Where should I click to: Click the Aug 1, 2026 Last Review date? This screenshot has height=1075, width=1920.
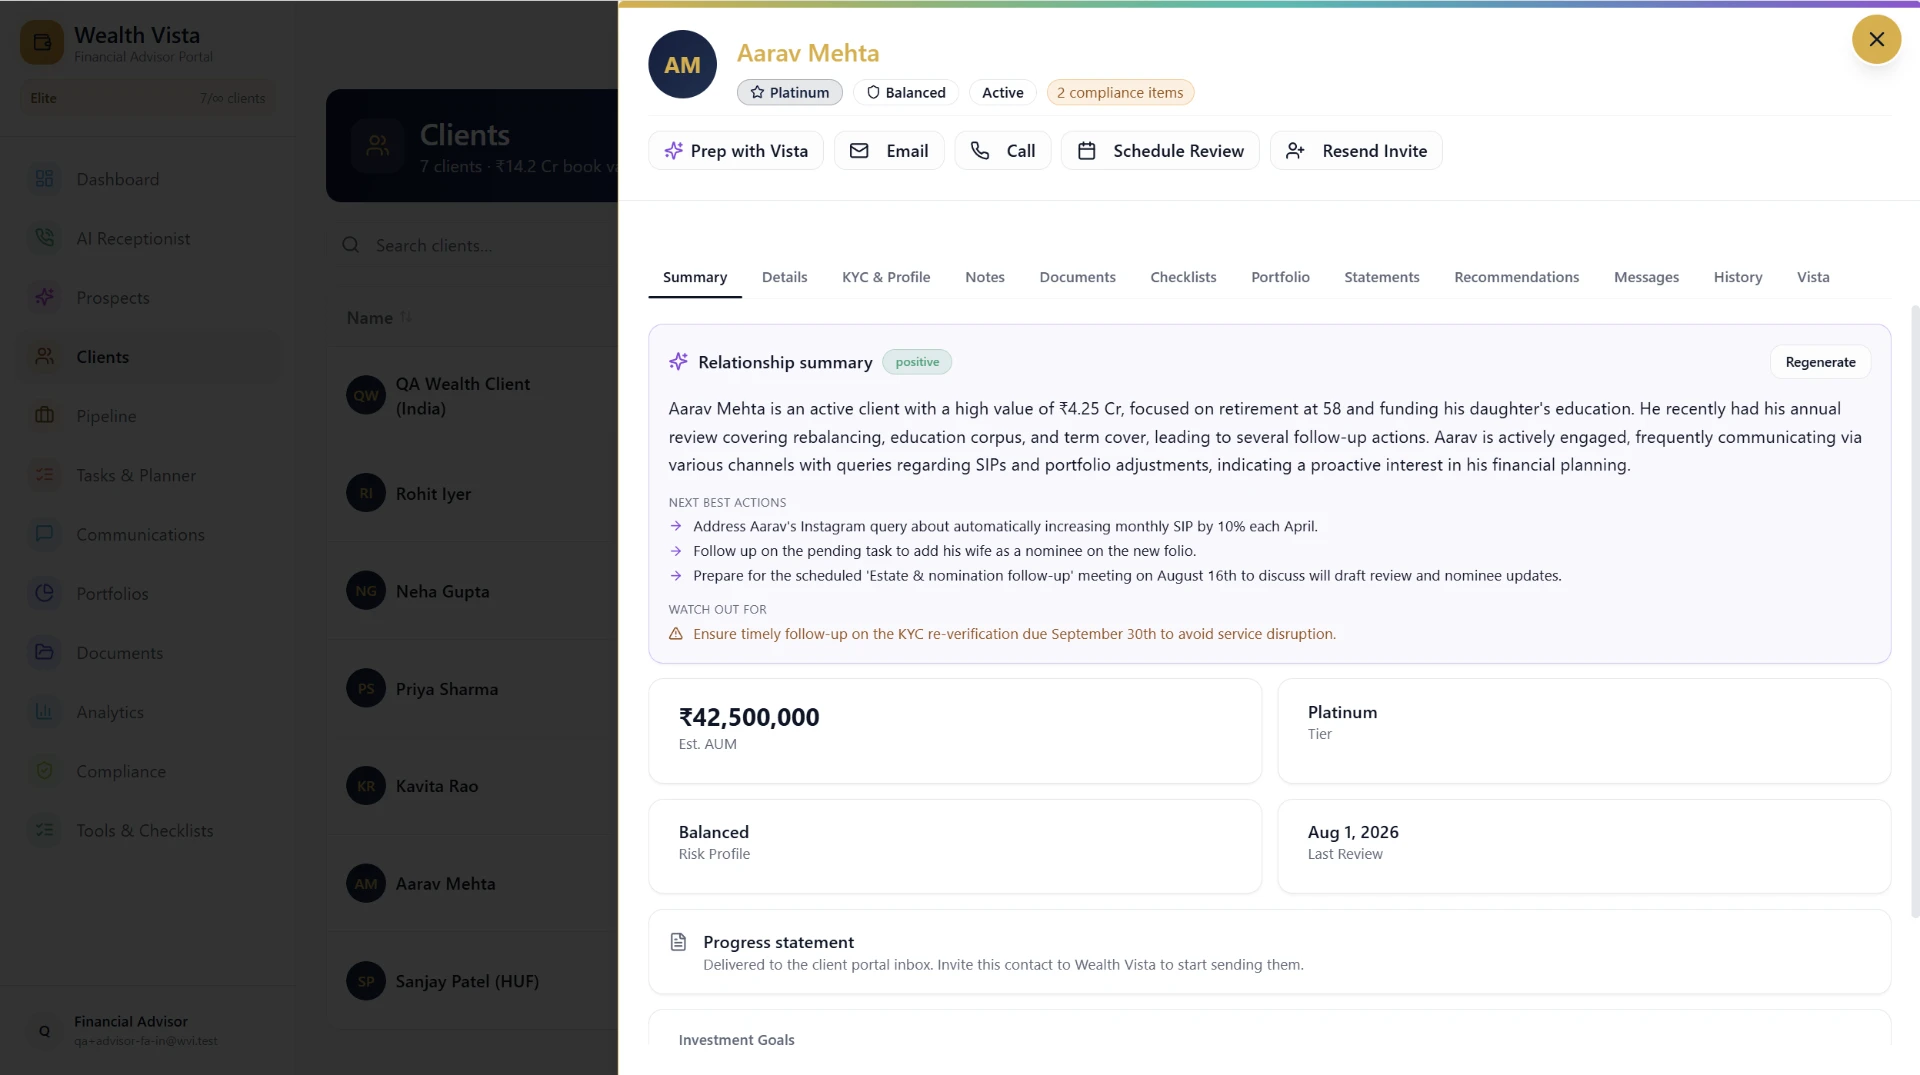(1353, 832)
